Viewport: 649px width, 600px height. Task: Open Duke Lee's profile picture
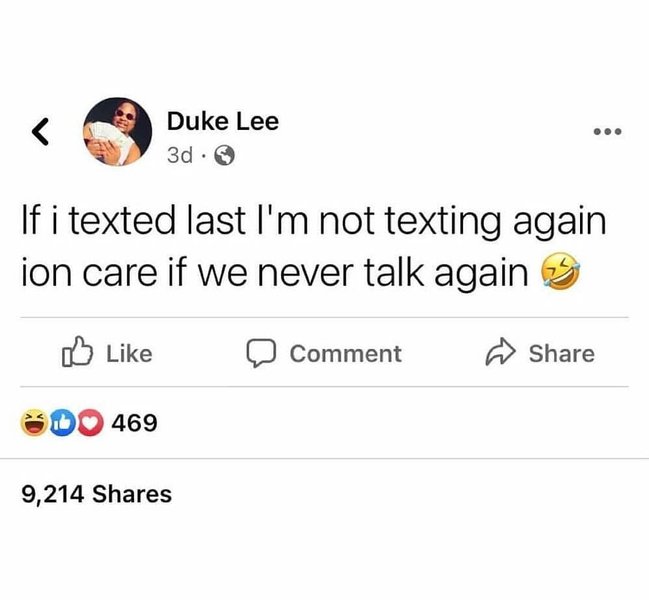118,132
